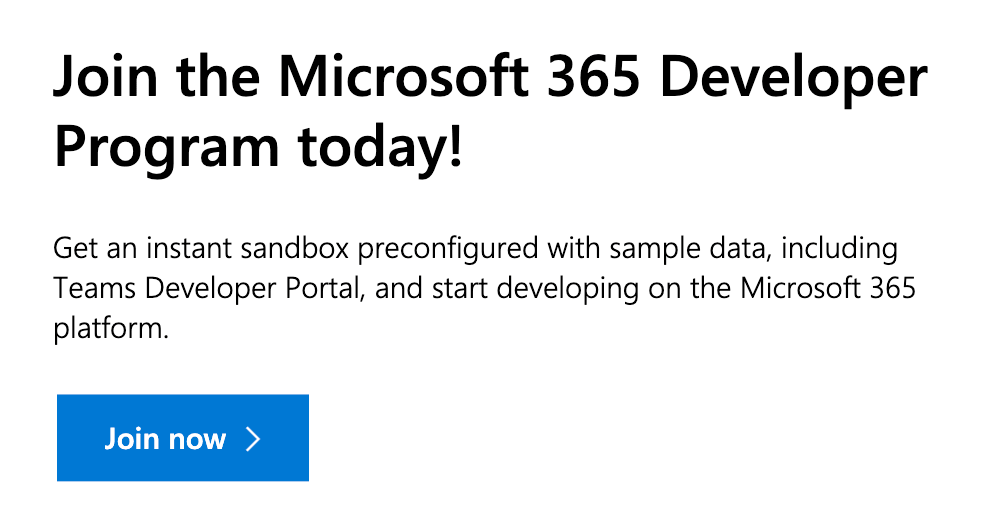This screenshot has height=523, width=988.
Task: Click the exclamation mark ending the heading
Action: (x=457, y=146)
